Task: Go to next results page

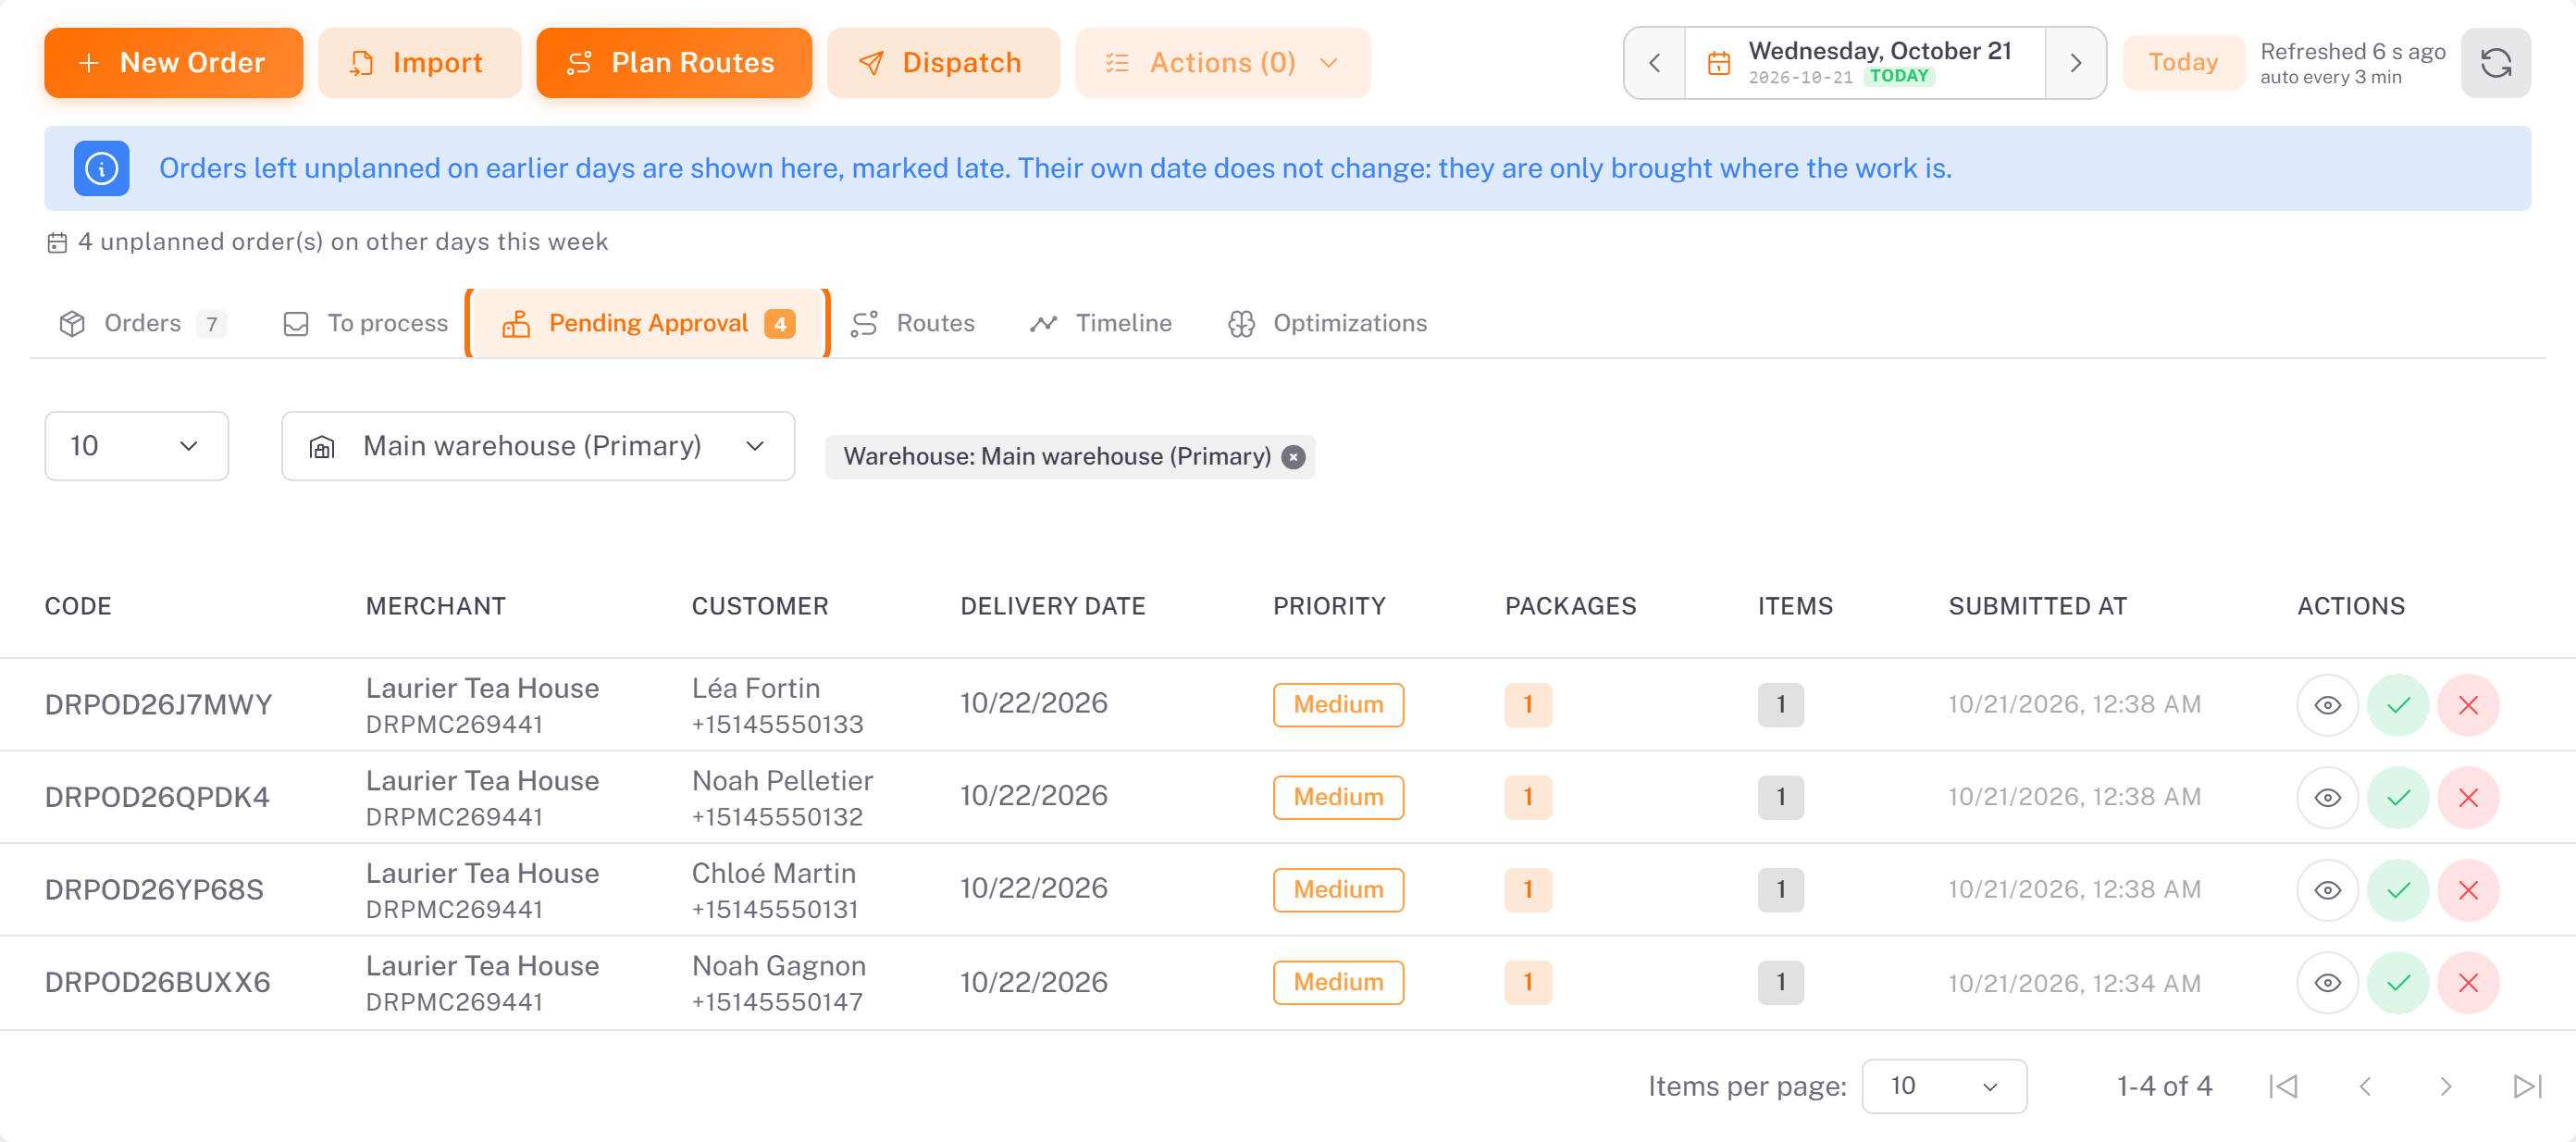Action: click(2446, 1086)
